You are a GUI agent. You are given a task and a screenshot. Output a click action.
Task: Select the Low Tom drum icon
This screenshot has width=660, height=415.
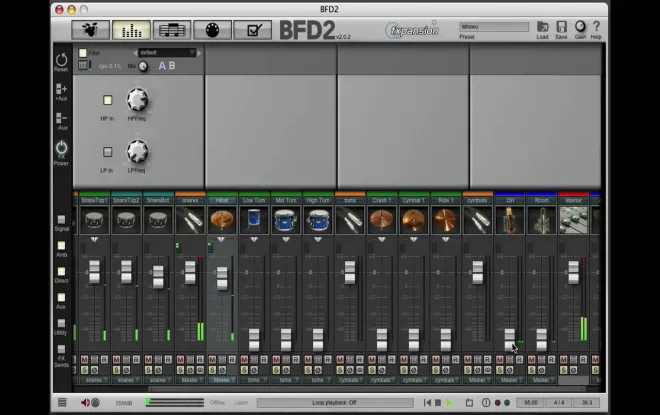(254, 220)
